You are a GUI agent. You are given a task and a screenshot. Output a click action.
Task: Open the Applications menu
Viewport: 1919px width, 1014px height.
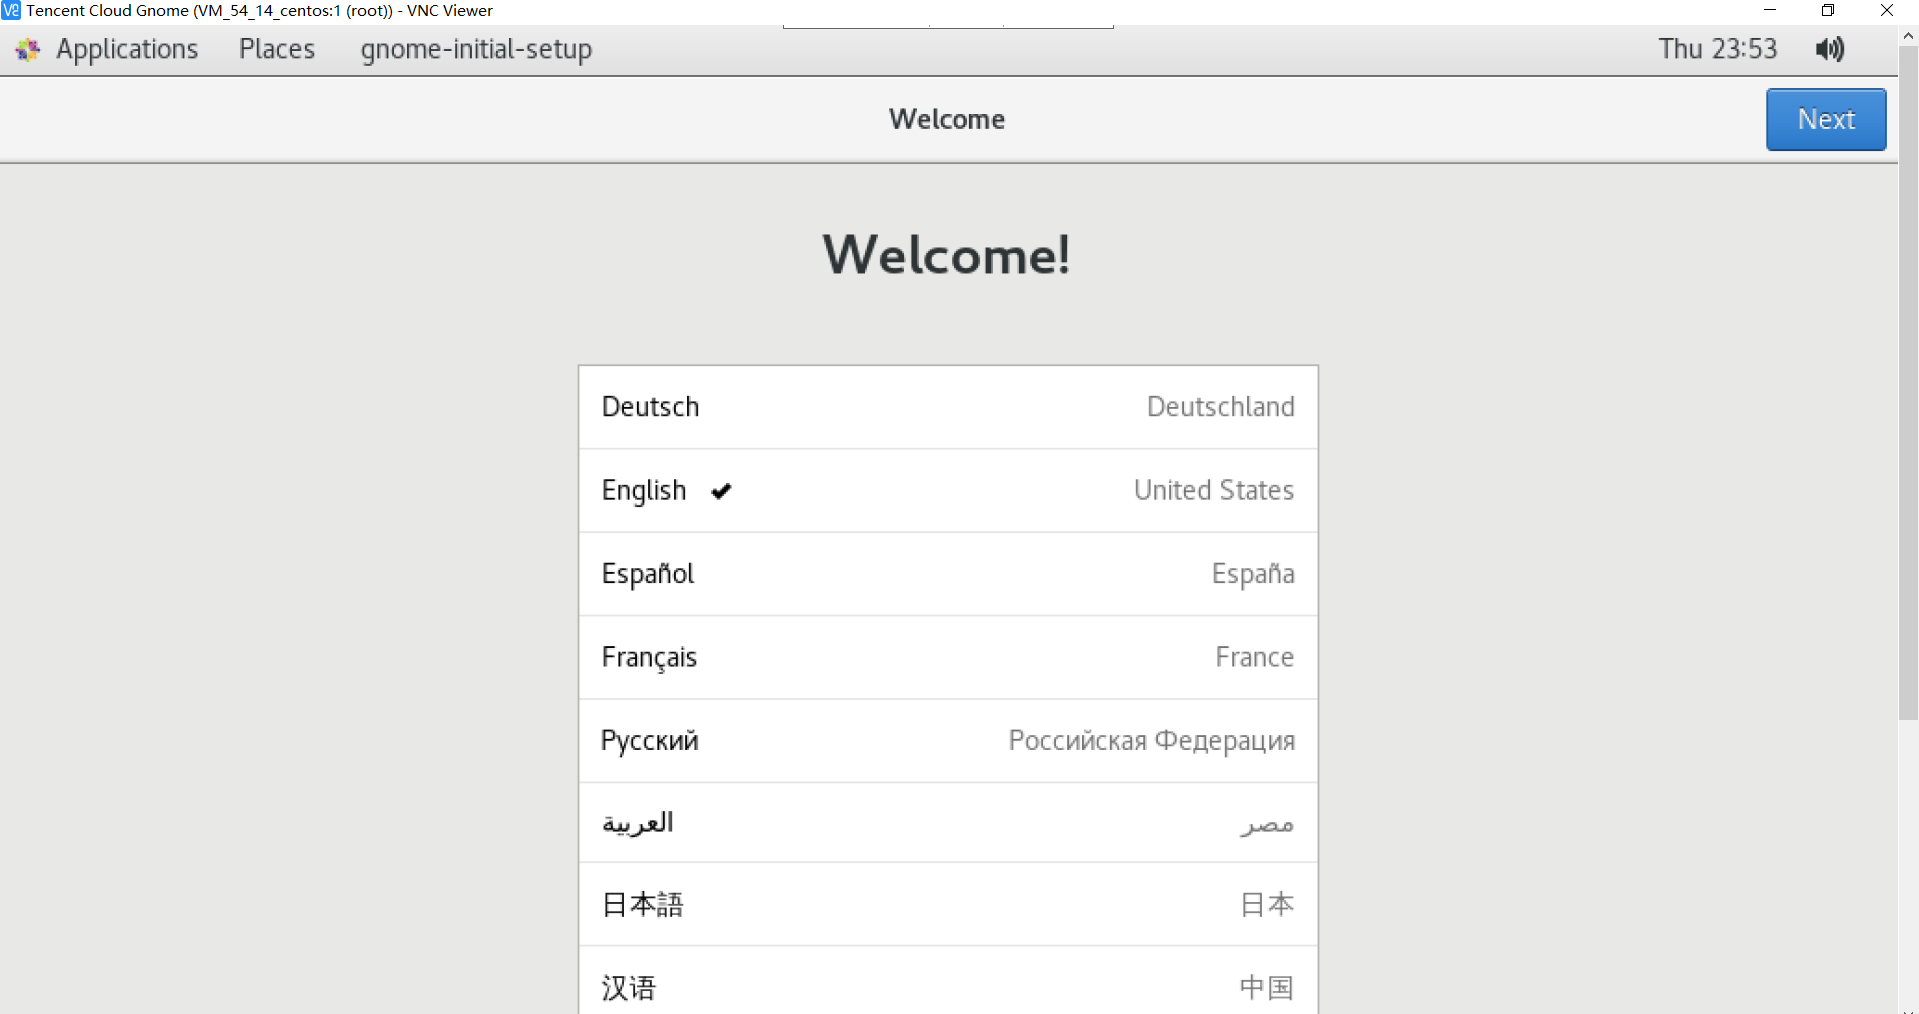(x=127, y=49)
